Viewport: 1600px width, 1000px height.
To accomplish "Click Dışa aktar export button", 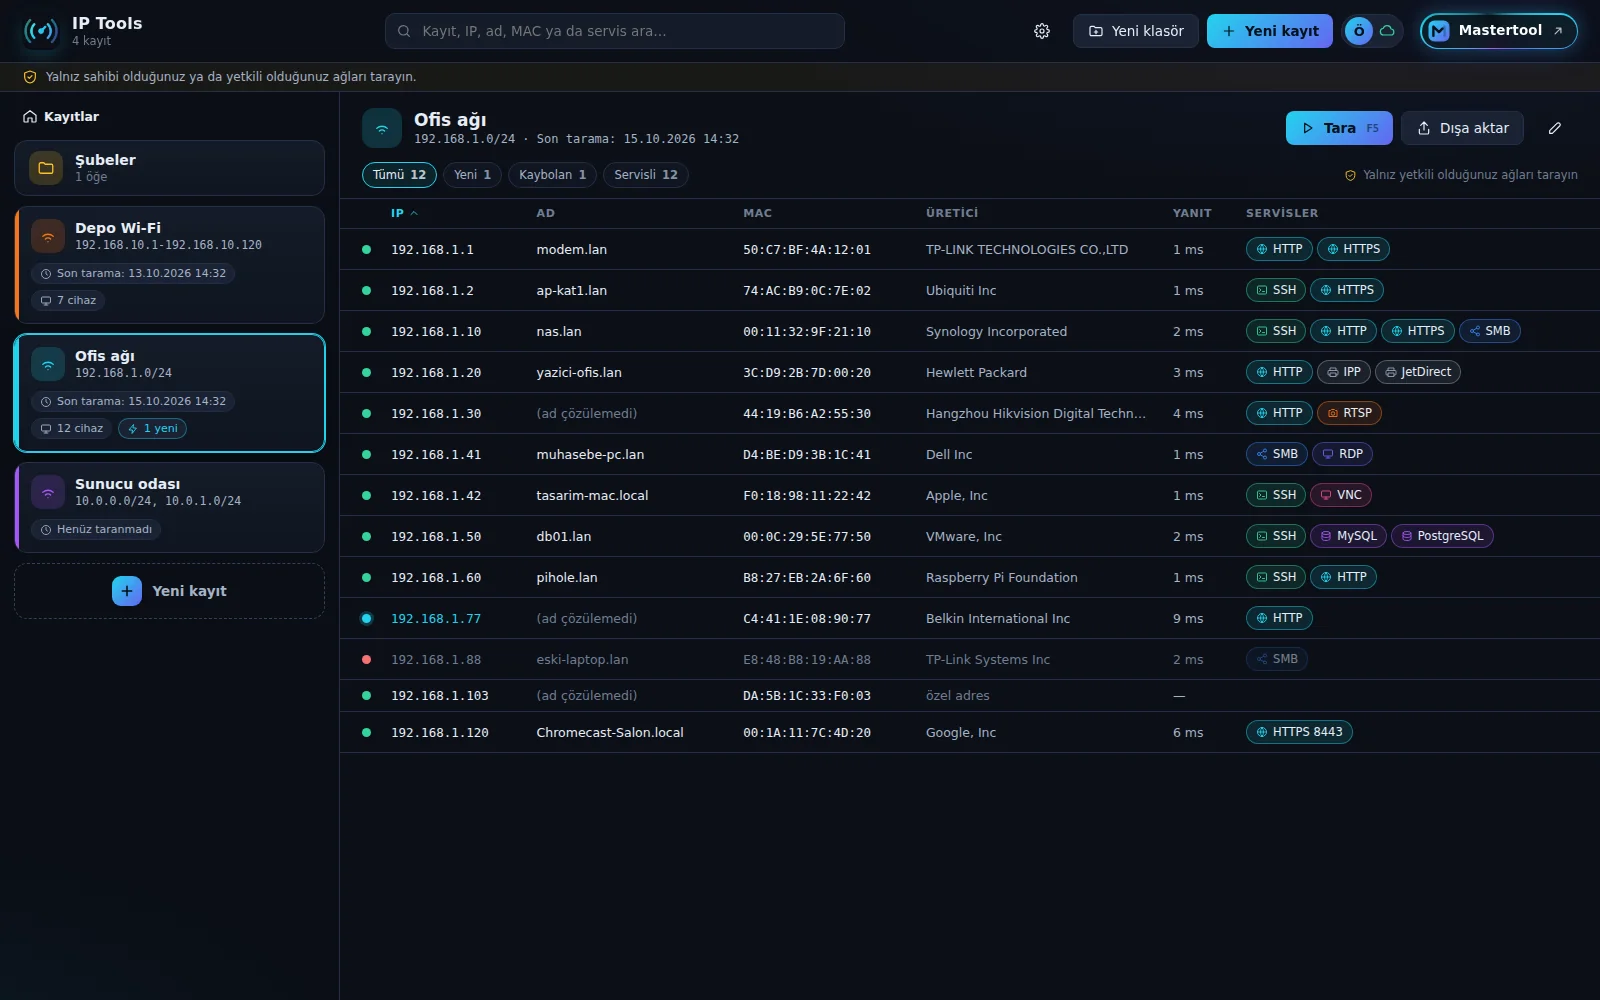I will pos(1462,128).
